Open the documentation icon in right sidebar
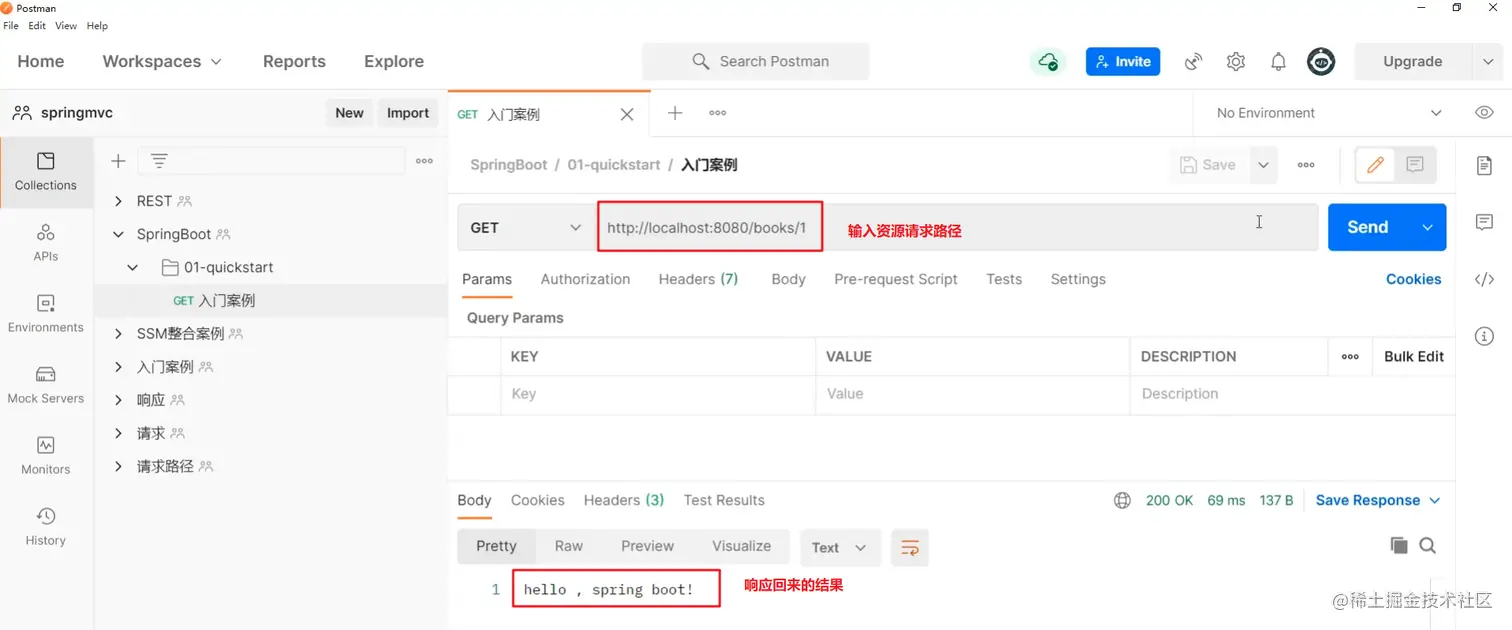This screenshot has height=630, width=1512. (1485, 166)
